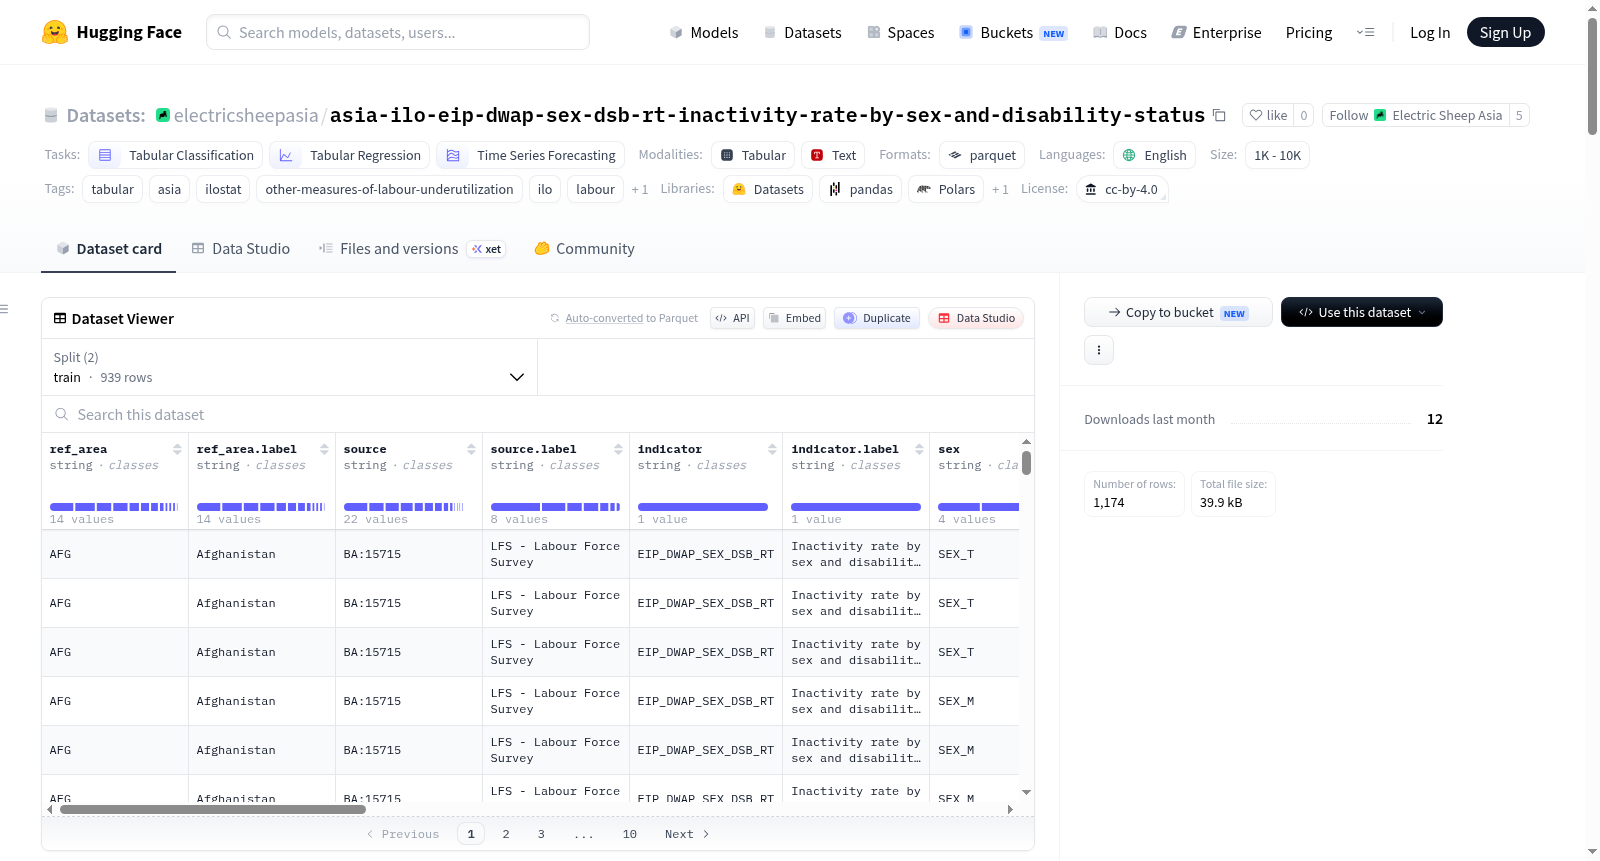
Task: Copy dataset name with the copy icon
Action: pos(1219,115)
